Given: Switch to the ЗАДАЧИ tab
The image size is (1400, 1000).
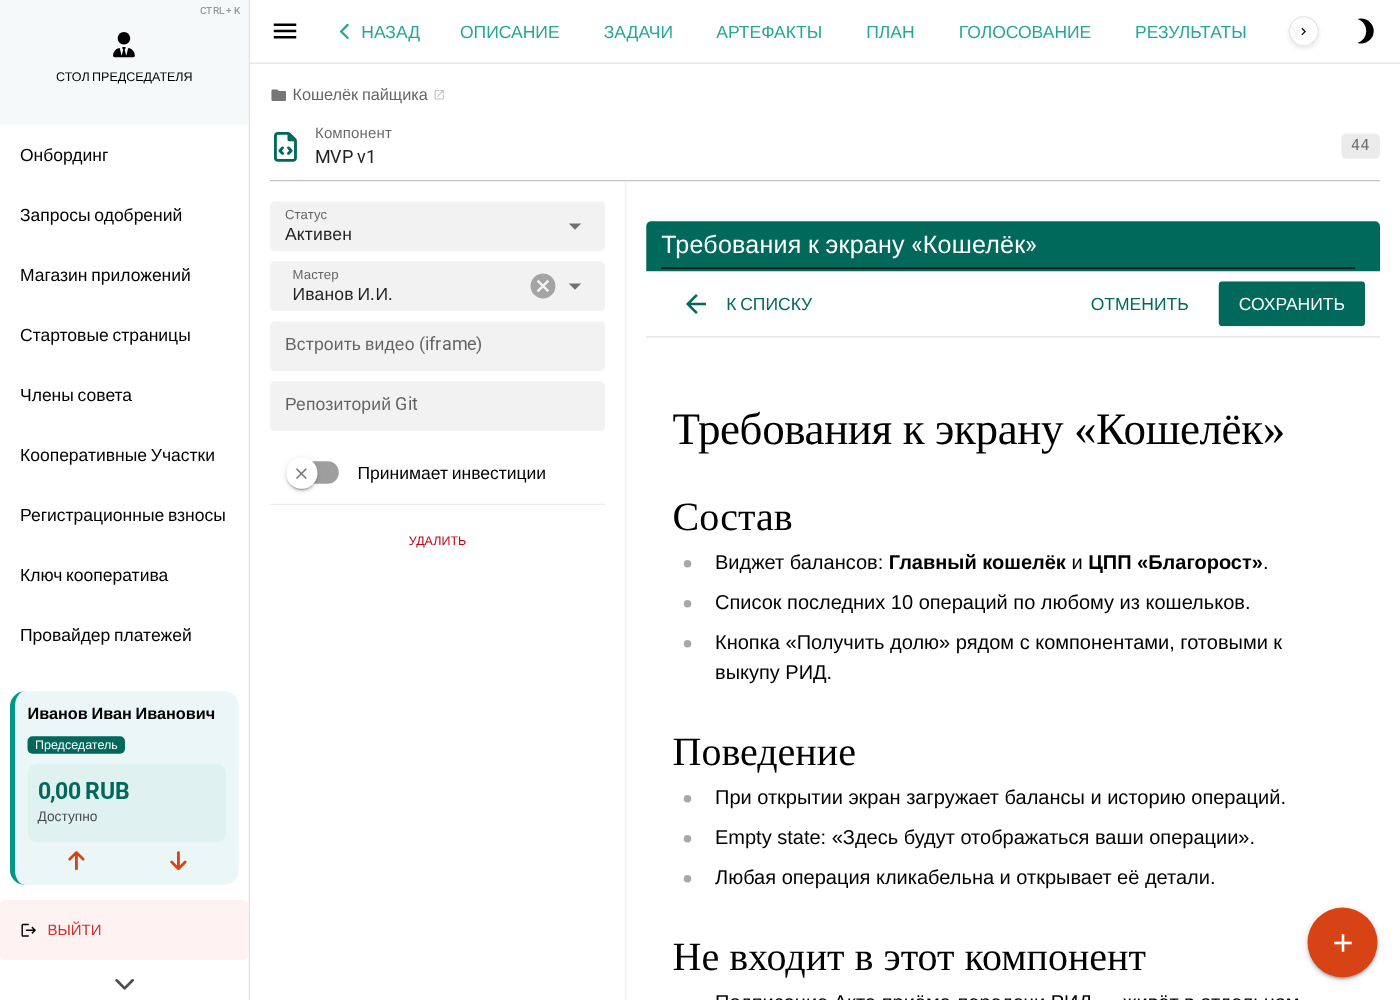Looking at the screenshot, I should pyautogui.click(x=638, y=32).
